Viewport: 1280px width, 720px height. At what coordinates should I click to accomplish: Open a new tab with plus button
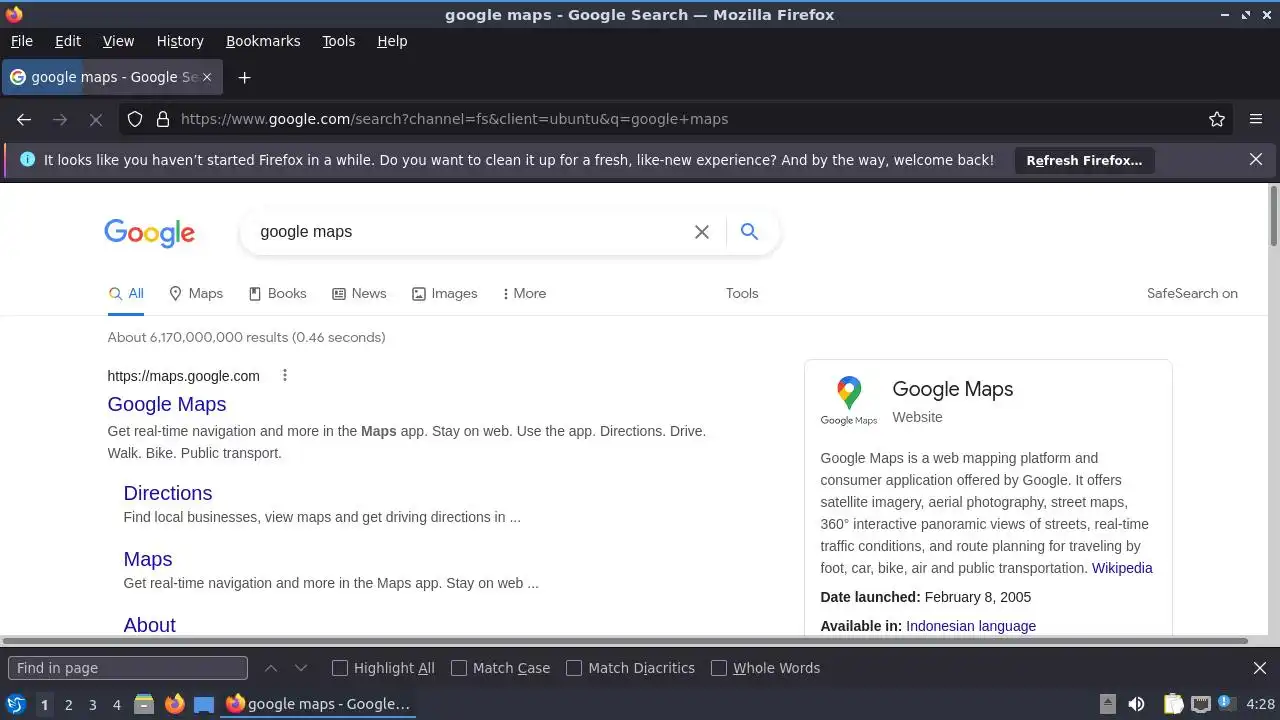(244, 77)
